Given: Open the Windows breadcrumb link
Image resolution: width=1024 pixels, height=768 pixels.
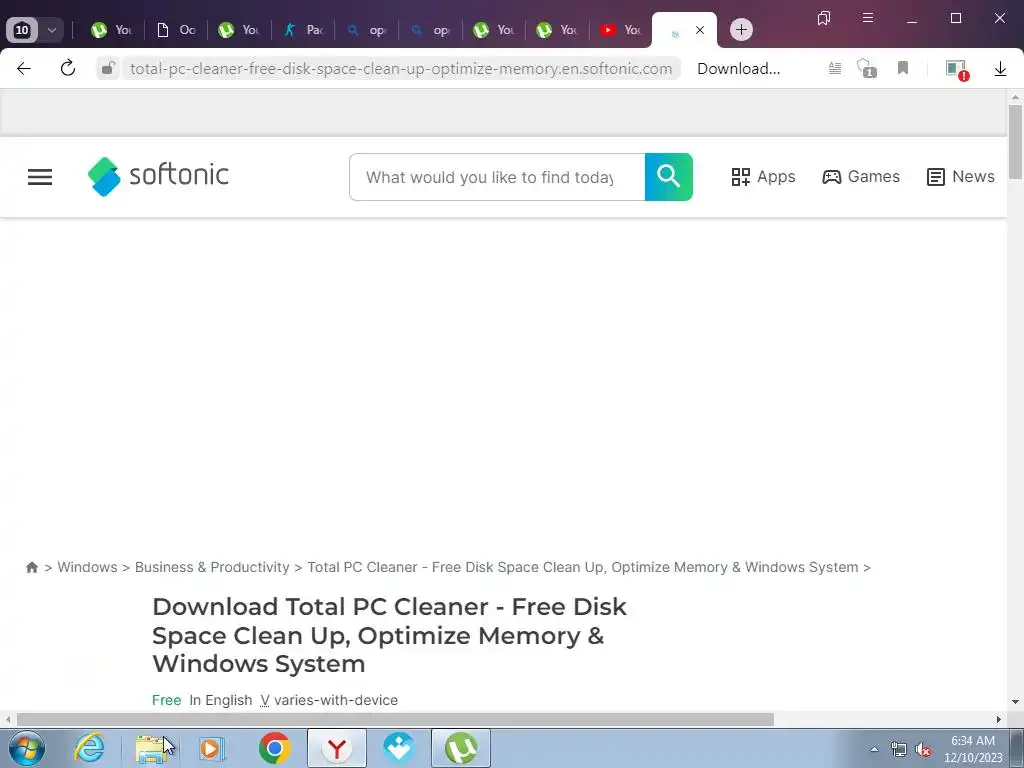Looking at the screenshot, I should click(x=88, y=567).
